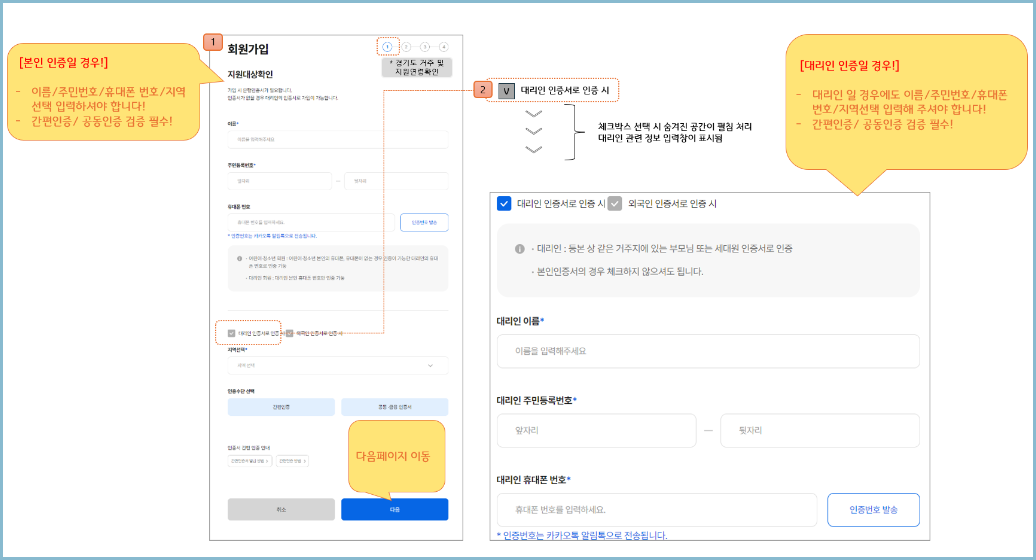The image size is (1036, 560).
Task: Click the large 인증번호는 카카오톡 알림톡으로 전송됩니다 note
Action: [582, 536]
